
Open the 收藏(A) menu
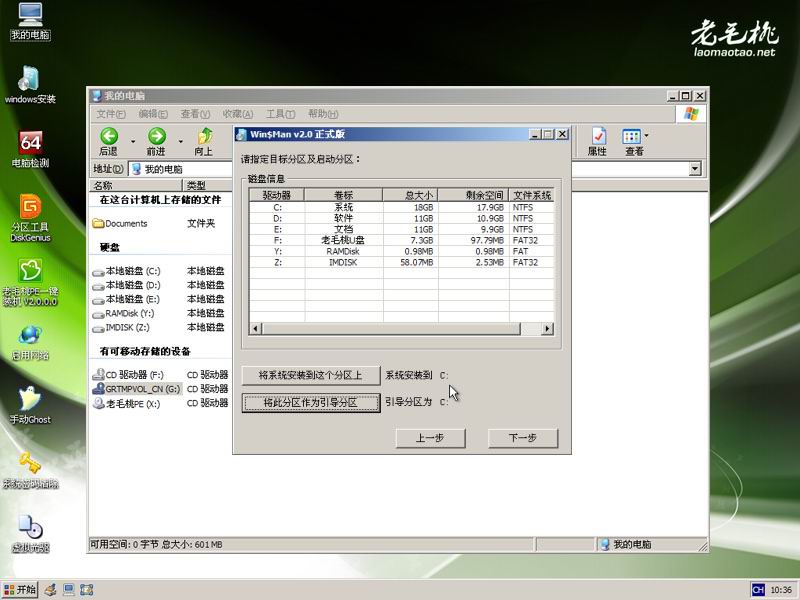pos(238,114)
